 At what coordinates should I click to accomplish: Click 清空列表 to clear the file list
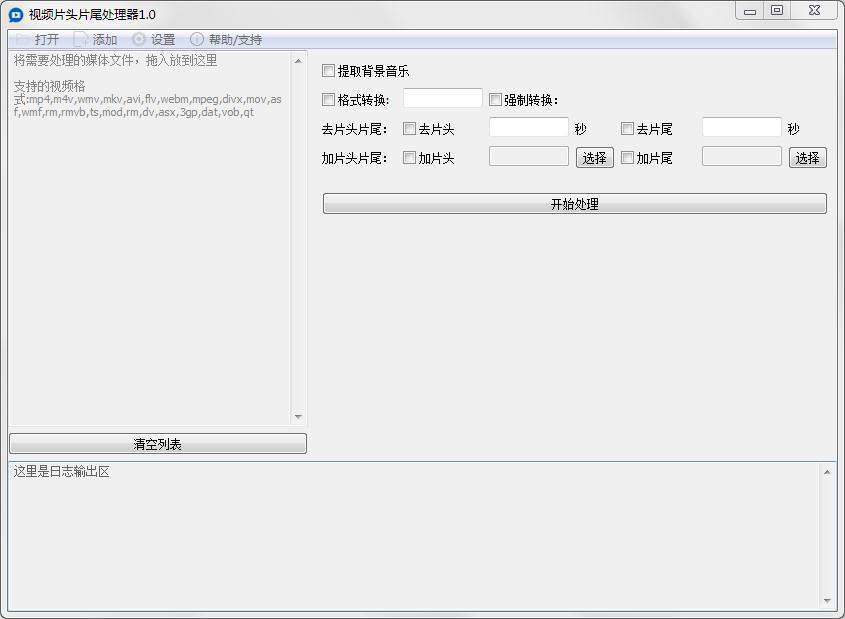pyautogui.click(x=157, y=443)
